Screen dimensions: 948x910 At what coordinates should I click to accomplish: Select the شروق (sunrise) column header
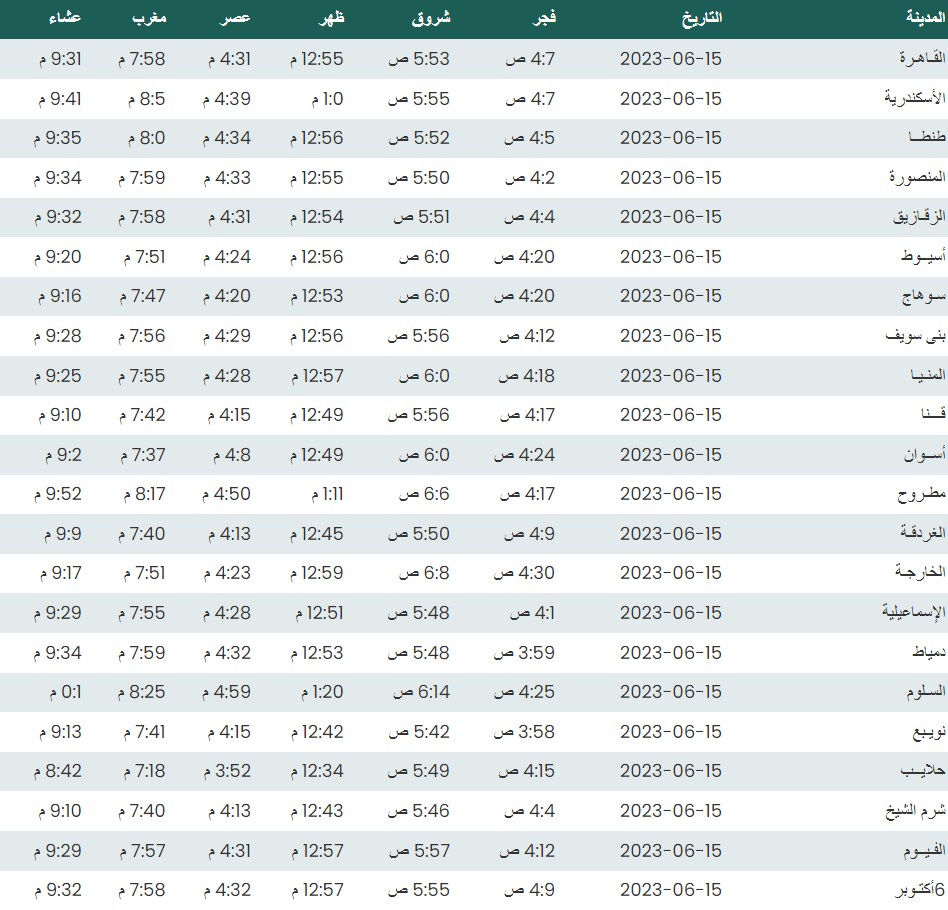point(431,18)
